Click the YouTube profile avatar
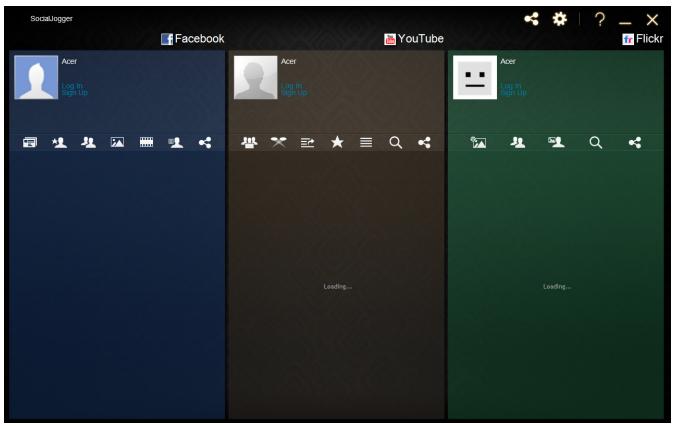 (x=255, y=77)
